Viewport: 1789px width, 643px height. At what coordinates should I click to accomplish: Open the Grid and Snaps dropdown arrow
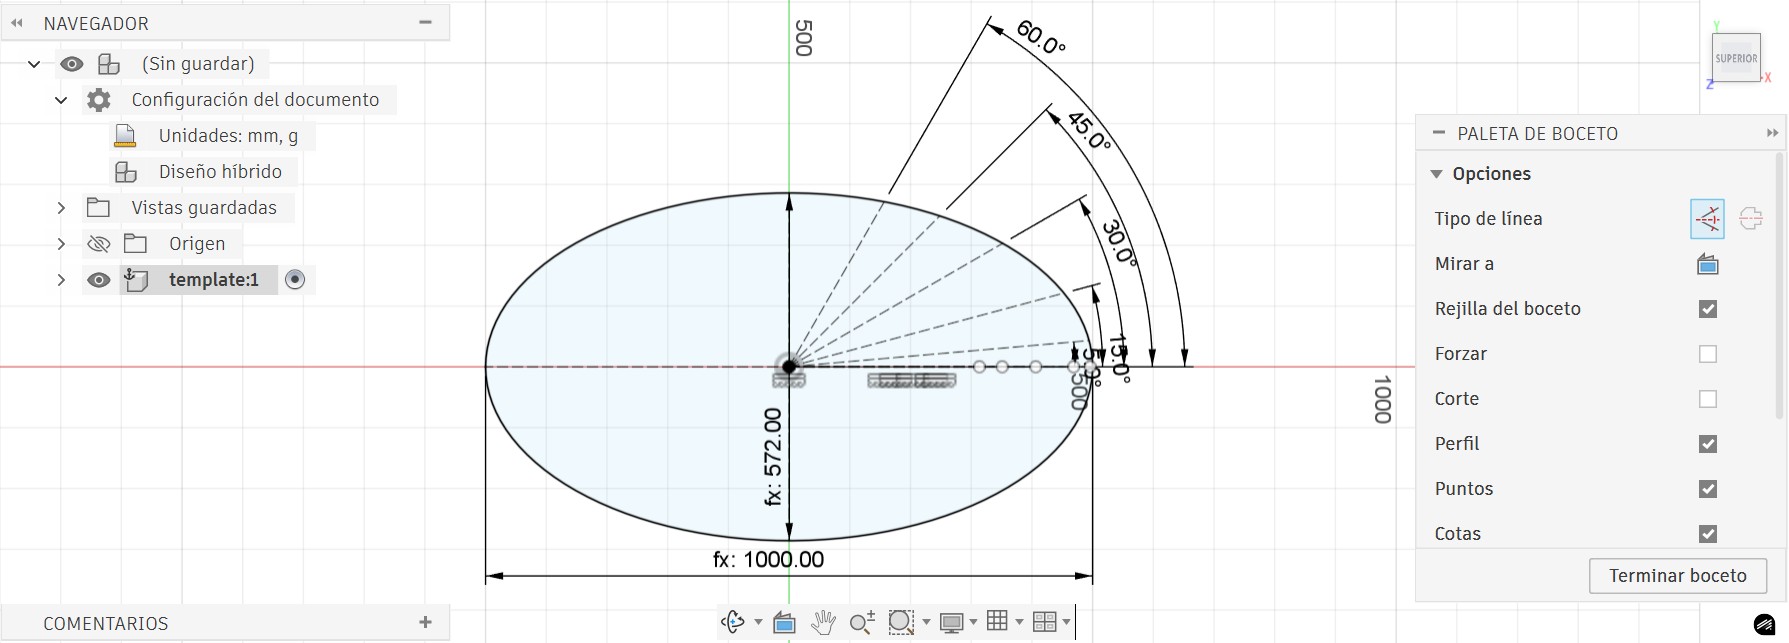click(1019, 622)
